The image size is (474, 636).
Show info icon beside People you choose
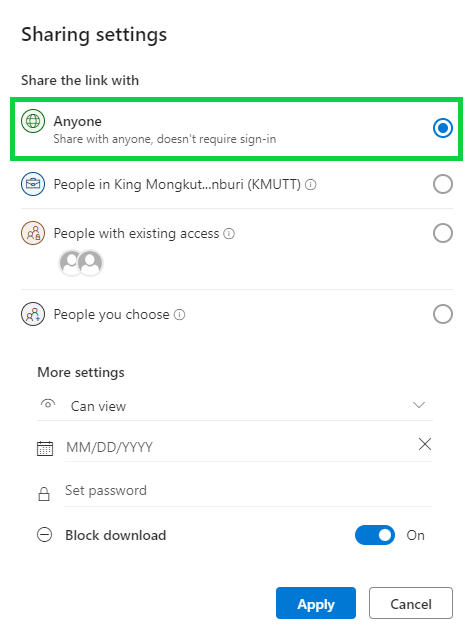[180, 315]
